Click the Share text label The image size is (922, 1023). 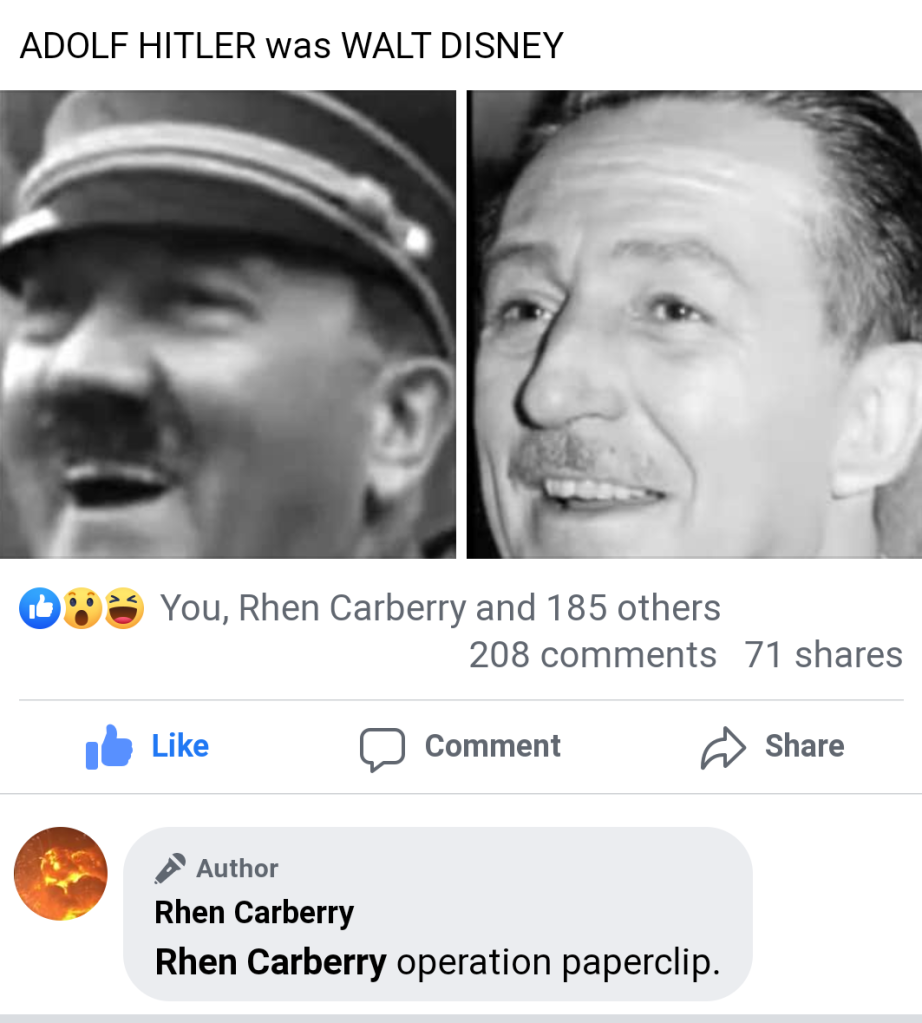(x=805, y=746)
